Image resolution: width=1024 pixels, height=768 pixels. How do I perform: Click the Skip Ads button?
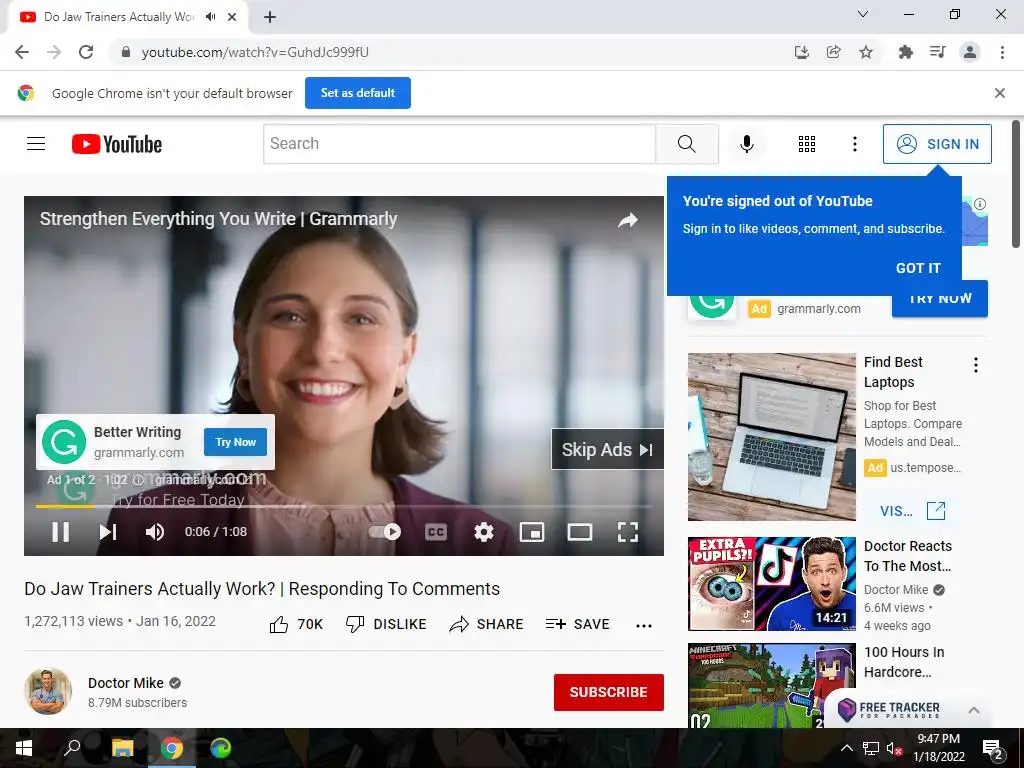[x=607, y=449]
